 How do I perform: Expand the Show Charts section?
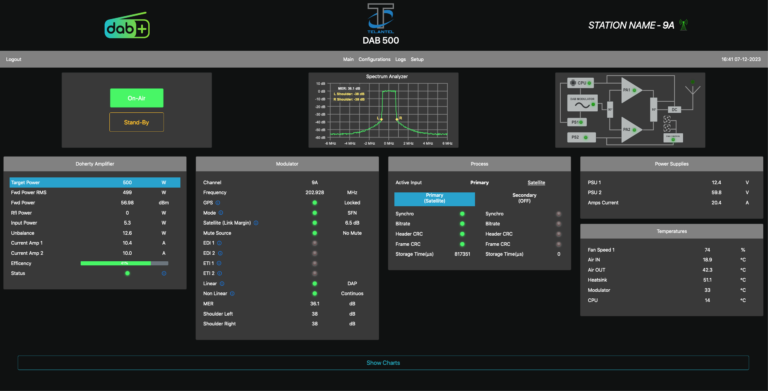[x=383, y=363]
